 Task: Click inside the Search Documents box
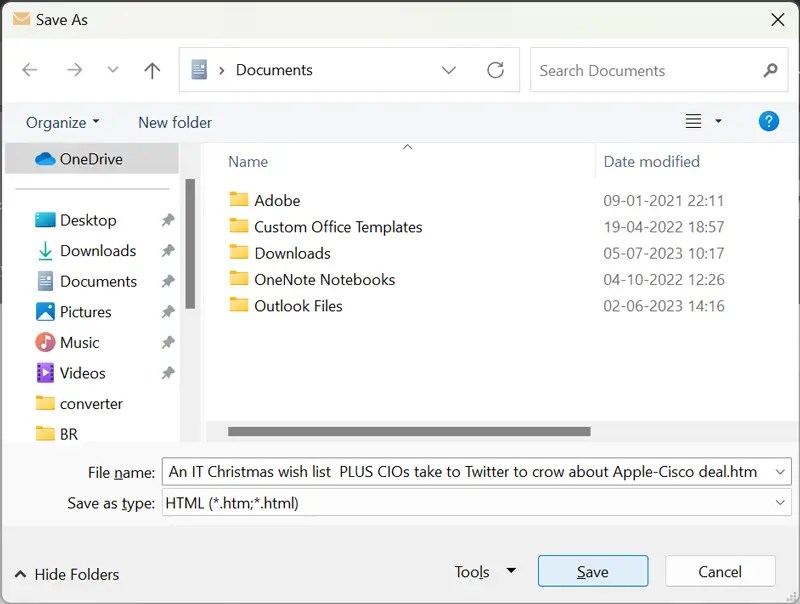point(640,70)
